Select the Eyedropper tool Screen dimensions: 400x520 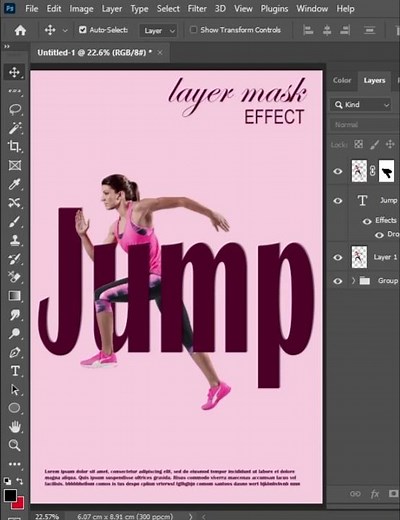(14, 184)
